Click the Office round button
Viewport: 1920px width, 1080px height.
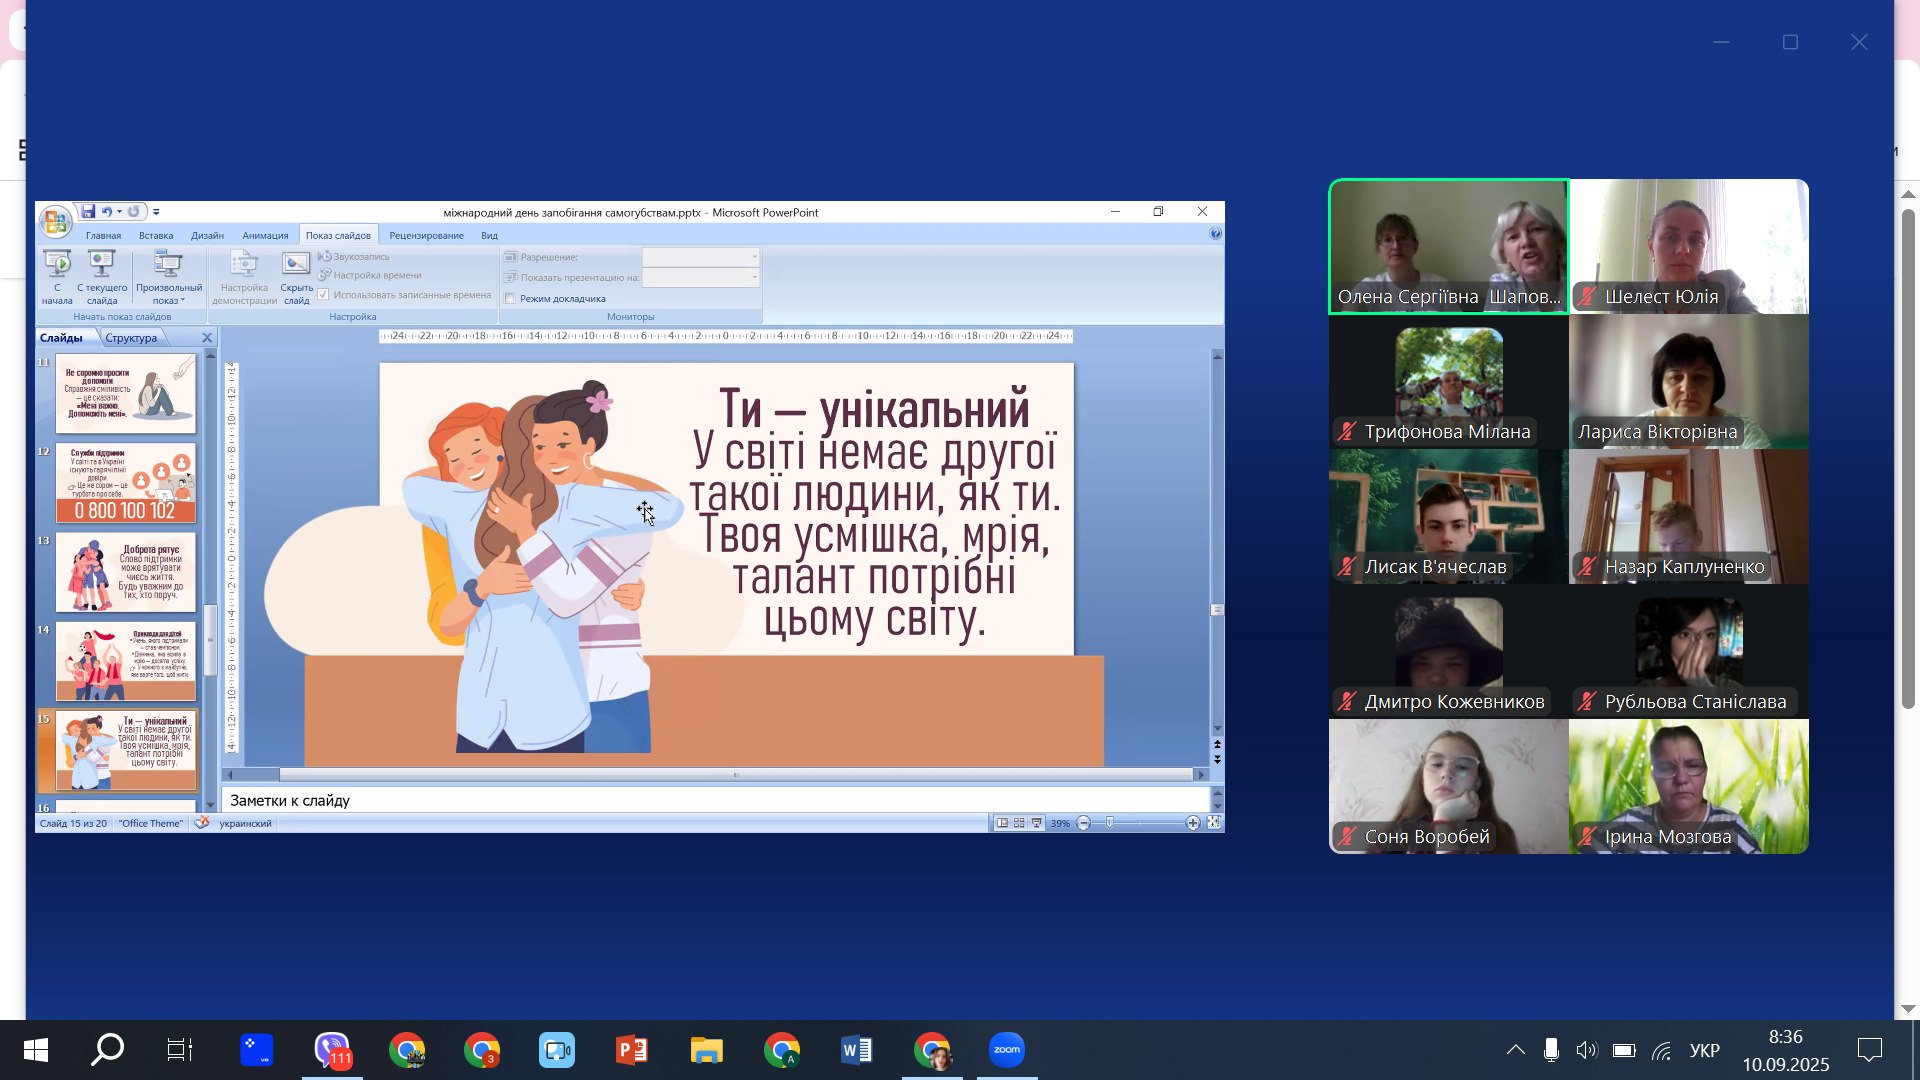(55, 222)
